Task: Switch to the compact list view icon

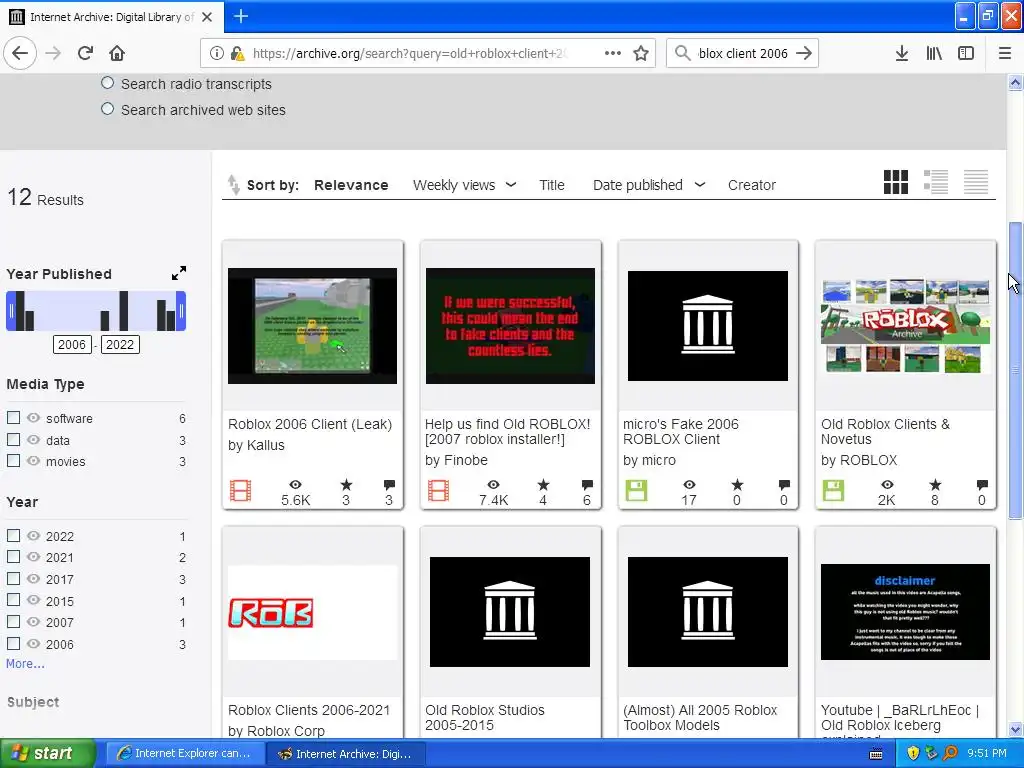Action: pyautogui.click(x=976, y=182)
